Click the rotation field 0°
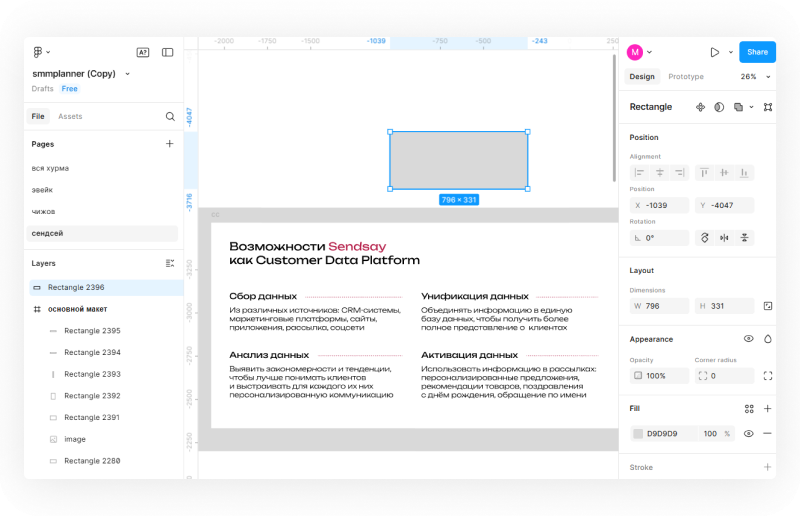Image resolution: width=800 pixels, height=516 pixels. tap(659, 238)
